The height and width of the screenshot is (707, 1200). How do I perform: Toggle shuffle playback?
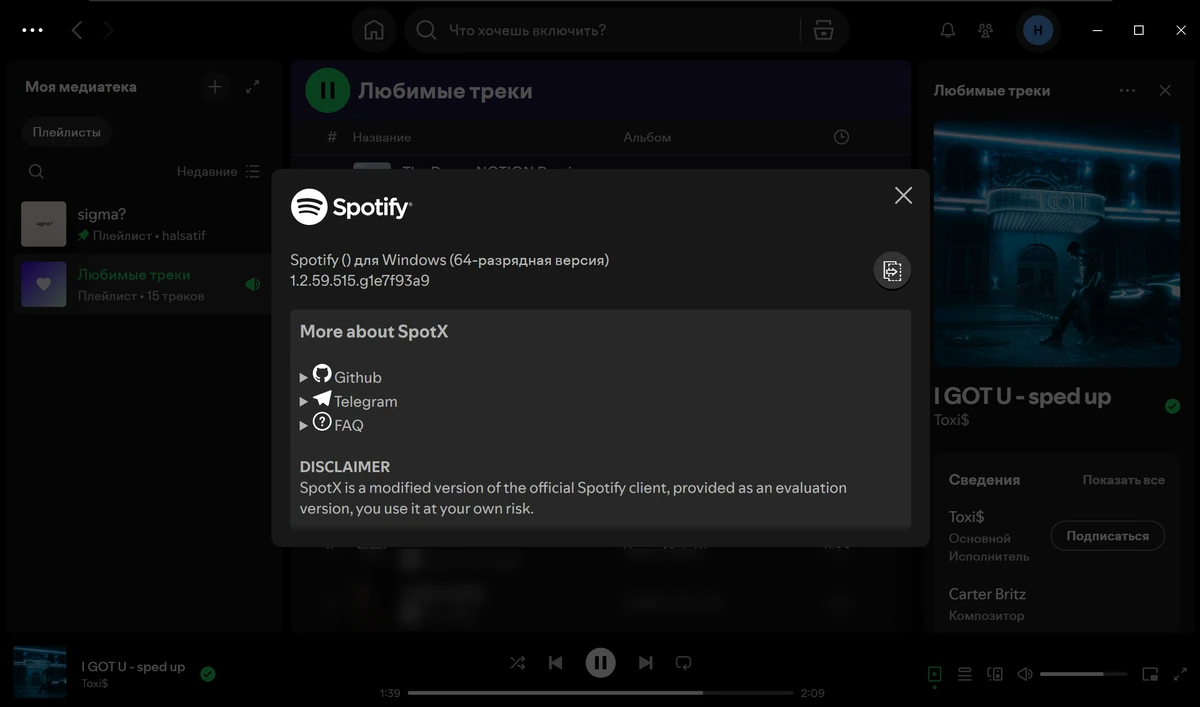517,662
